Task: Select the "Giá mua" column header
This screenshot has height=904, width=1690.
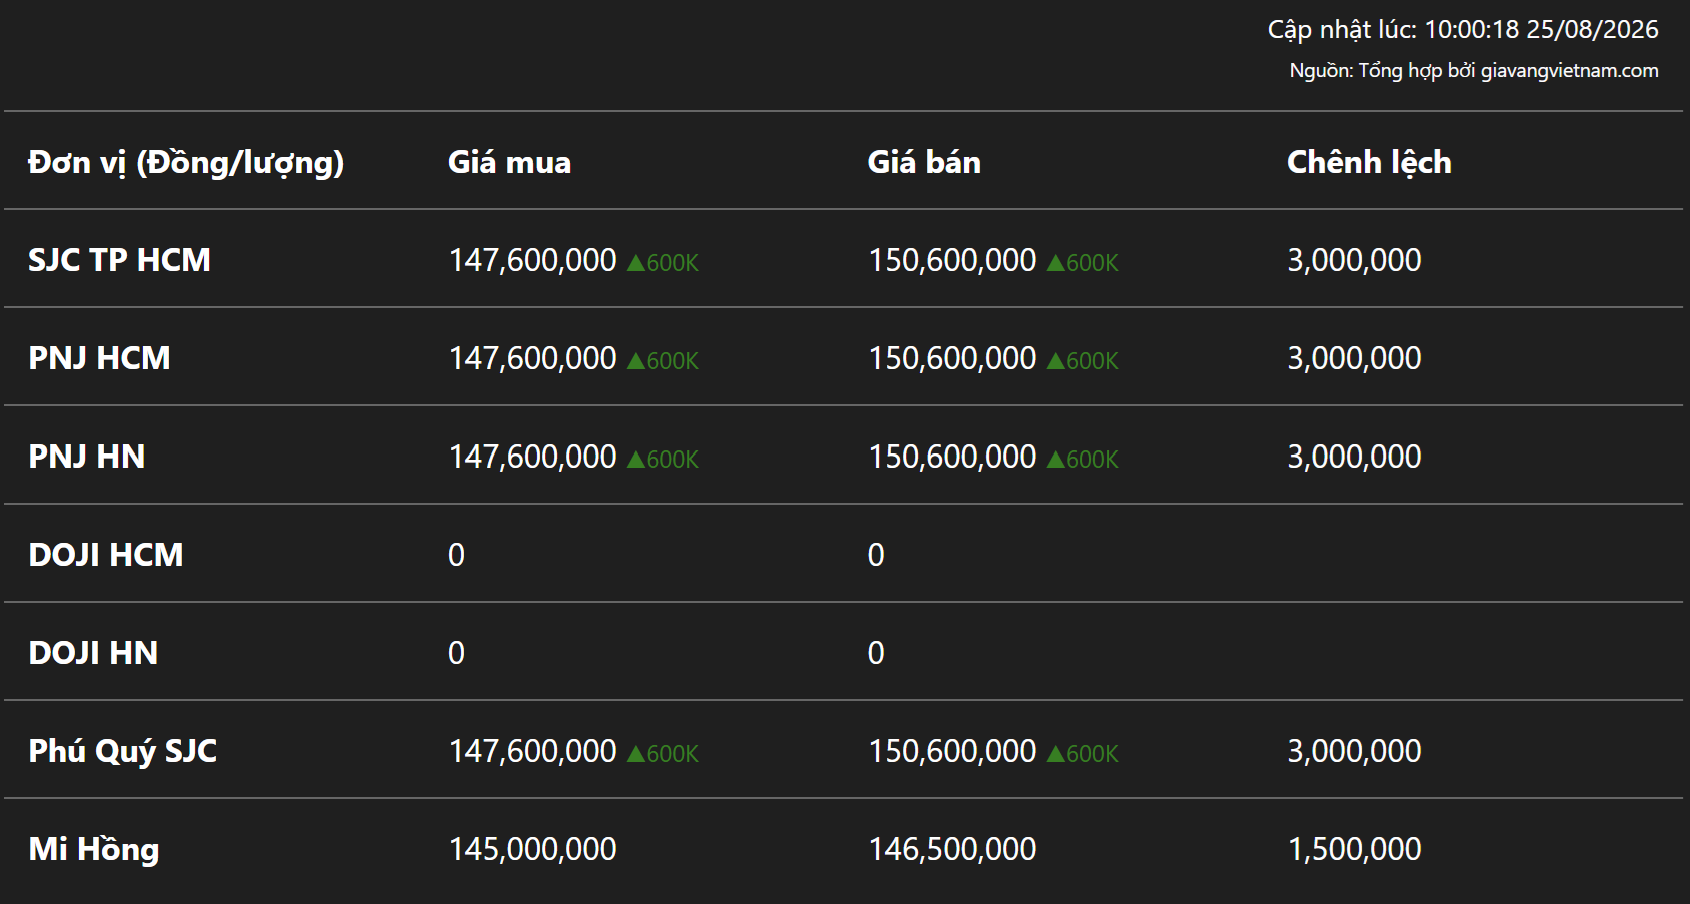Action: (509, 162)
